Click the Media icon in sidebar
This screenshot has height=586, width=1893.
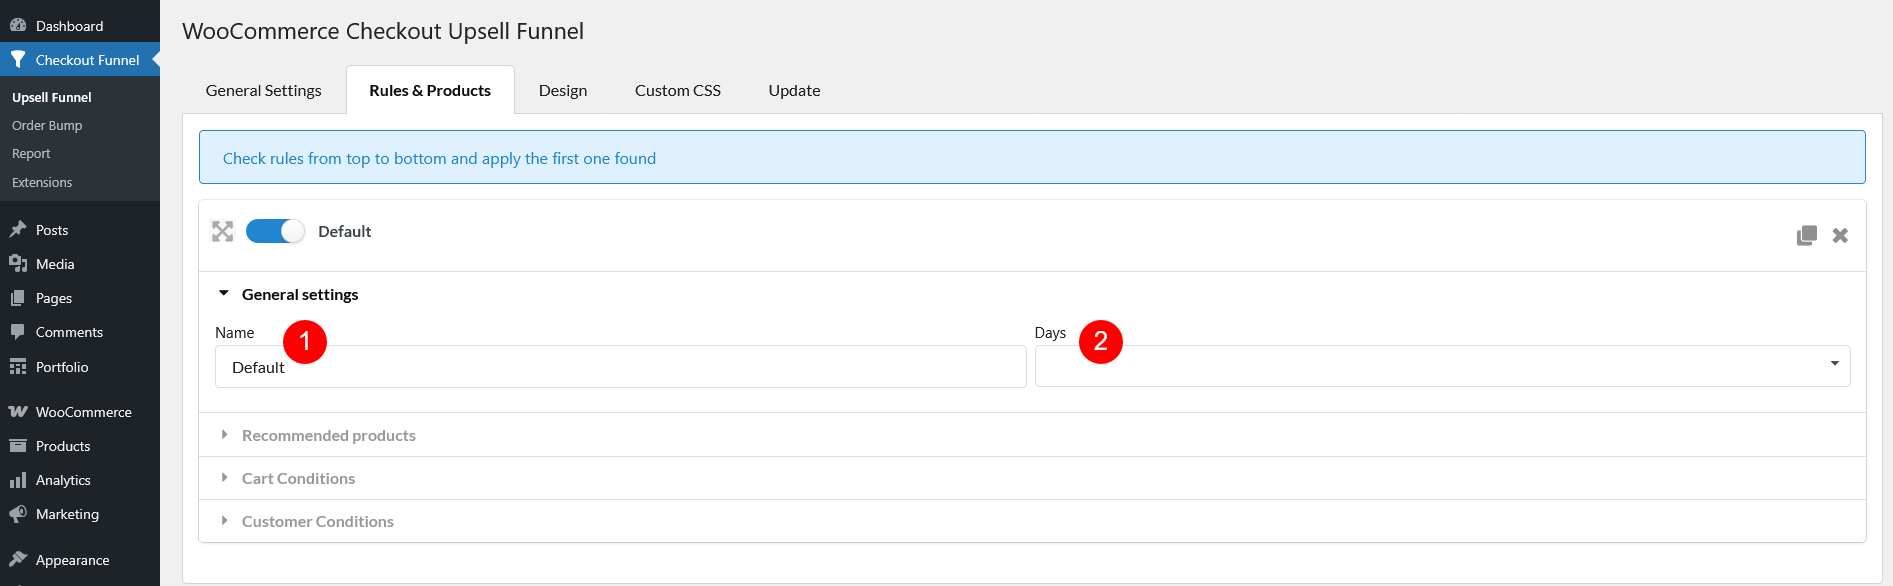coord(18,264)
